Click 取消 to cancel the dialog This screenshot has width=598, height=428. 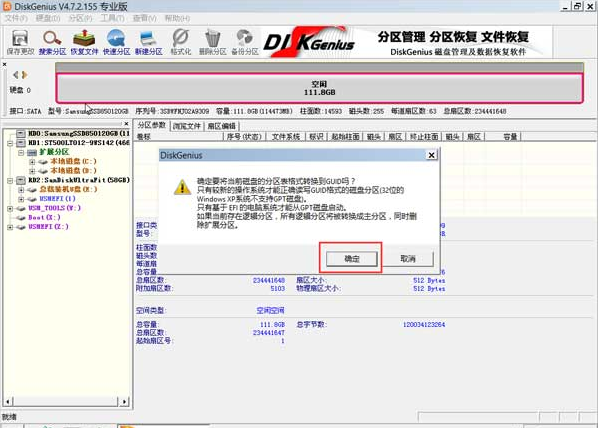point(408,259)
